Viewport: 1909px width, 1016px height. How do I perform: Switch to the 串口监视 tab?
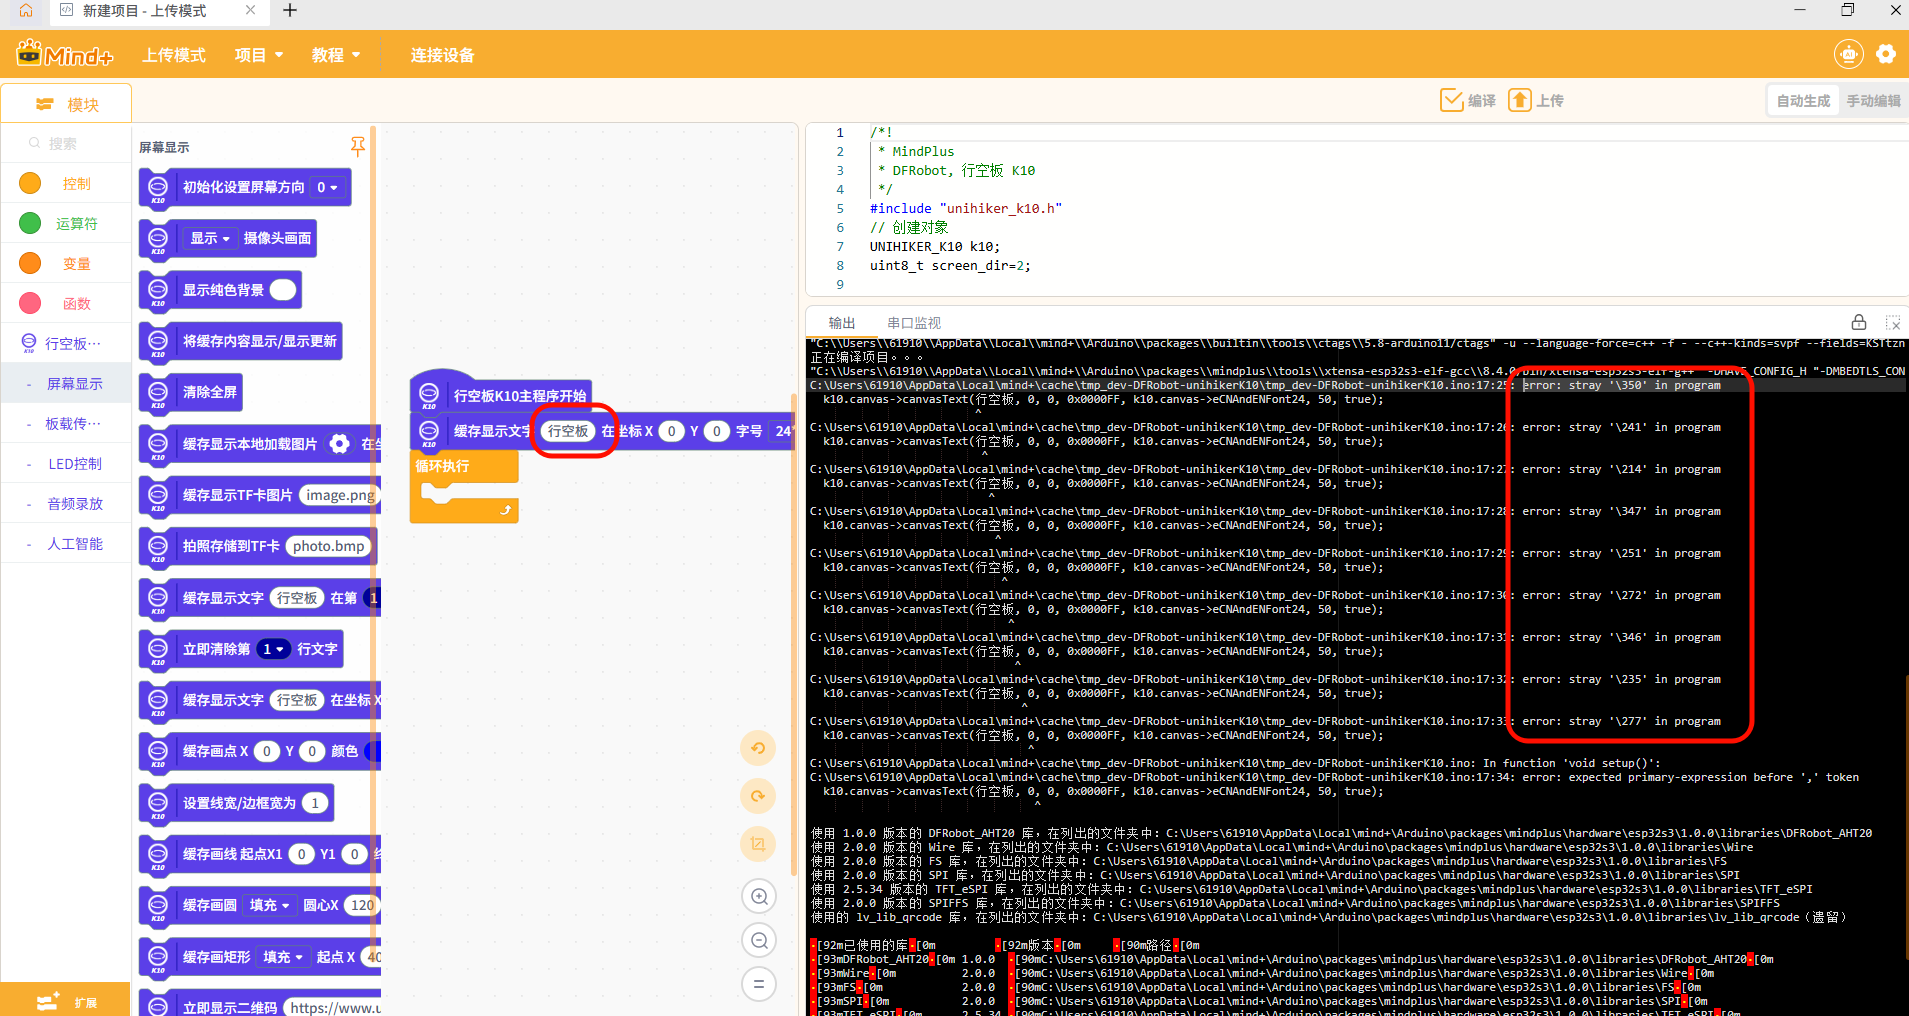click(x=914, y=323)
